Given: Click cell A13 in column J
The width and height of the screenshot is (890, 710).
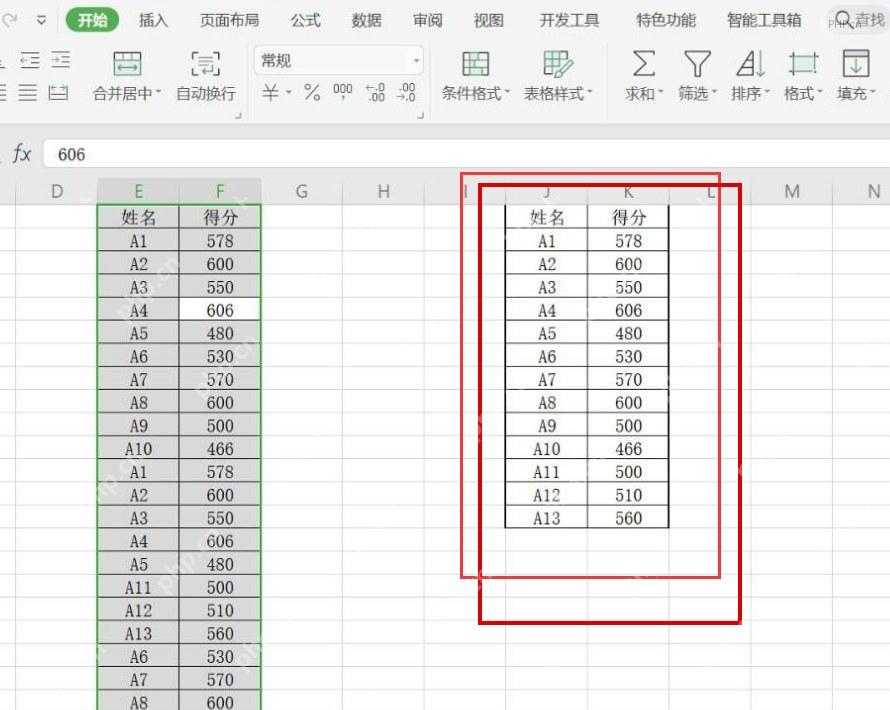Looking at the screenshot, I should (x=547, y=518).
